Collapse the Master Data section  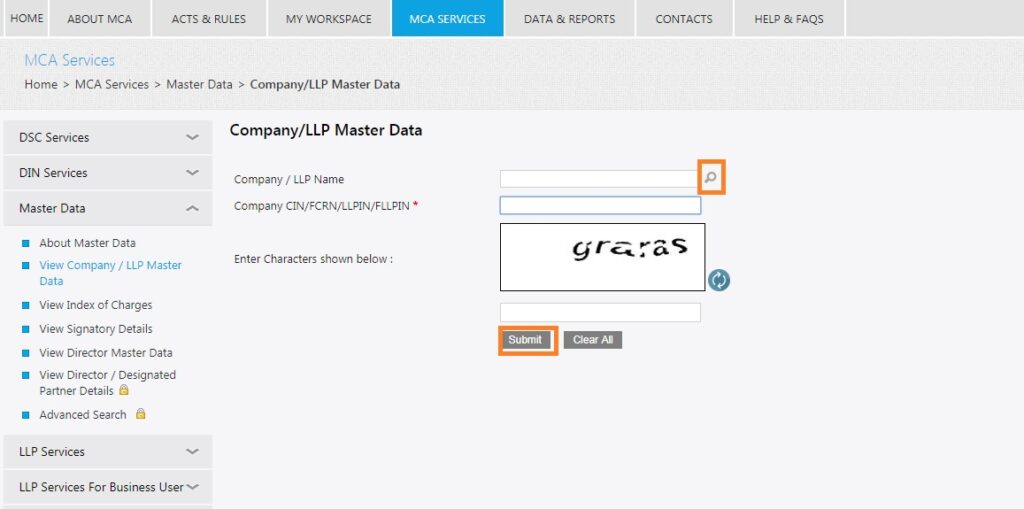(x=108, y=208)
